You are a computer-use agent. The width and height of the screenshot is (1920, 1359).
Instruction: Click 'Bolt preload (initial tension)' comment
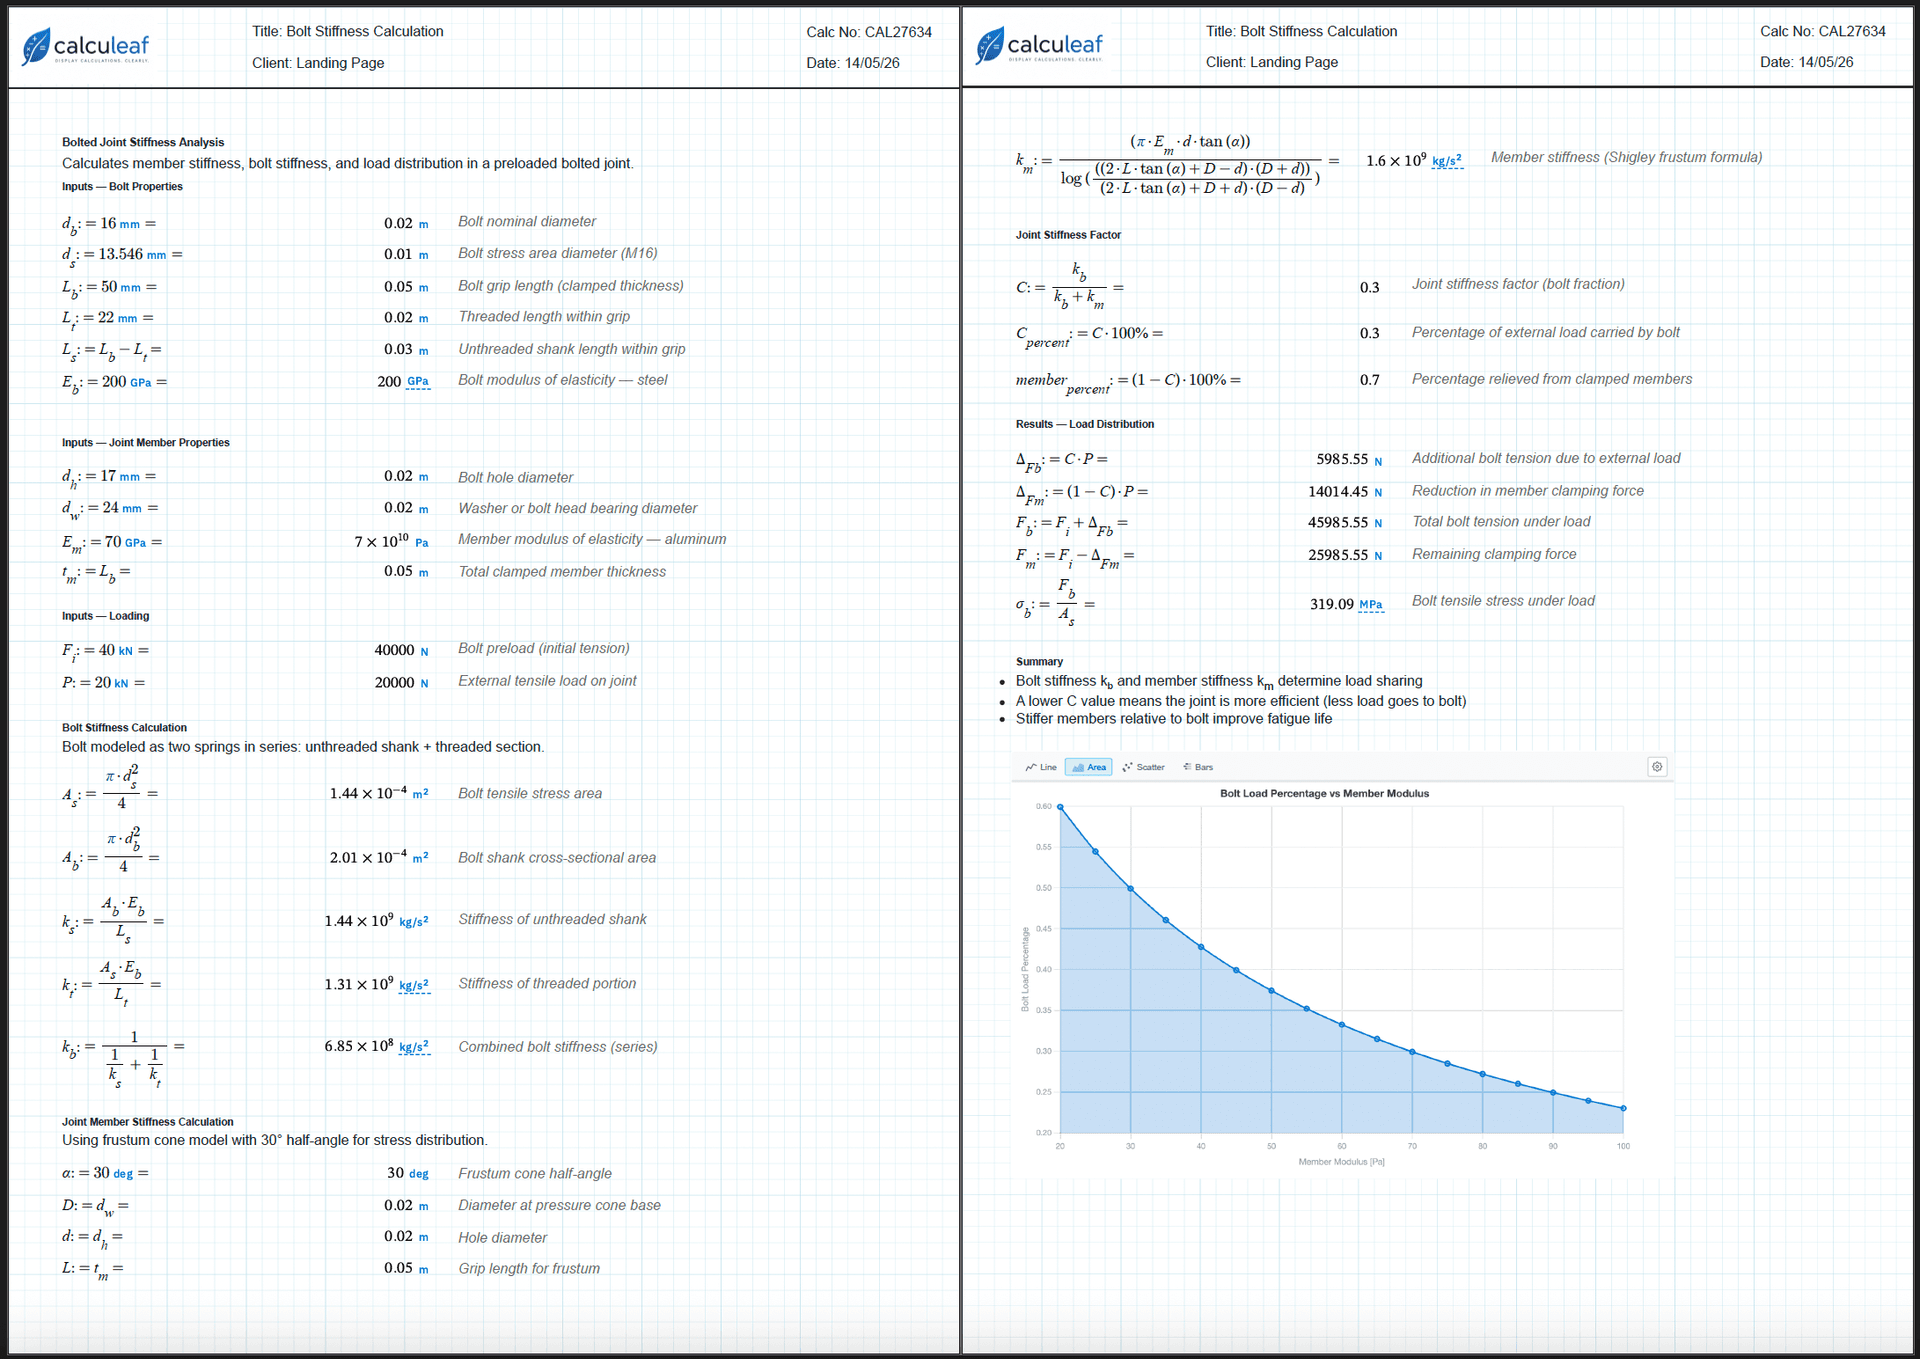[x=544, y=648]
